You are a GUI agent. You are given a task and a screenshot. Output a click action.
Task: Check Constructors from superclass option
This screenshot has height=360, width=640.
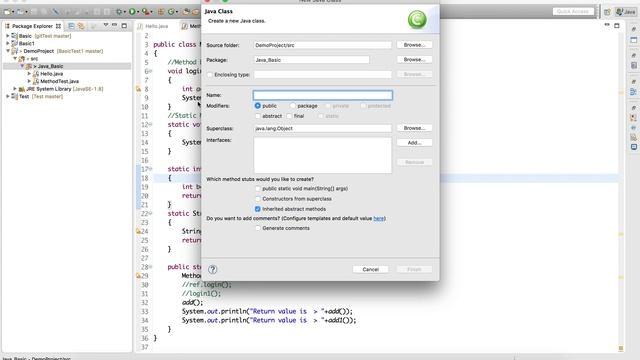258,199
